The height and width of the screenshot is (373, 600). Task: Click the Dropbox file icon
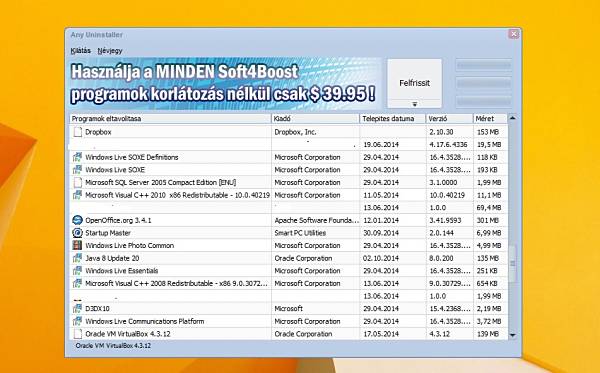pos(77,132)
